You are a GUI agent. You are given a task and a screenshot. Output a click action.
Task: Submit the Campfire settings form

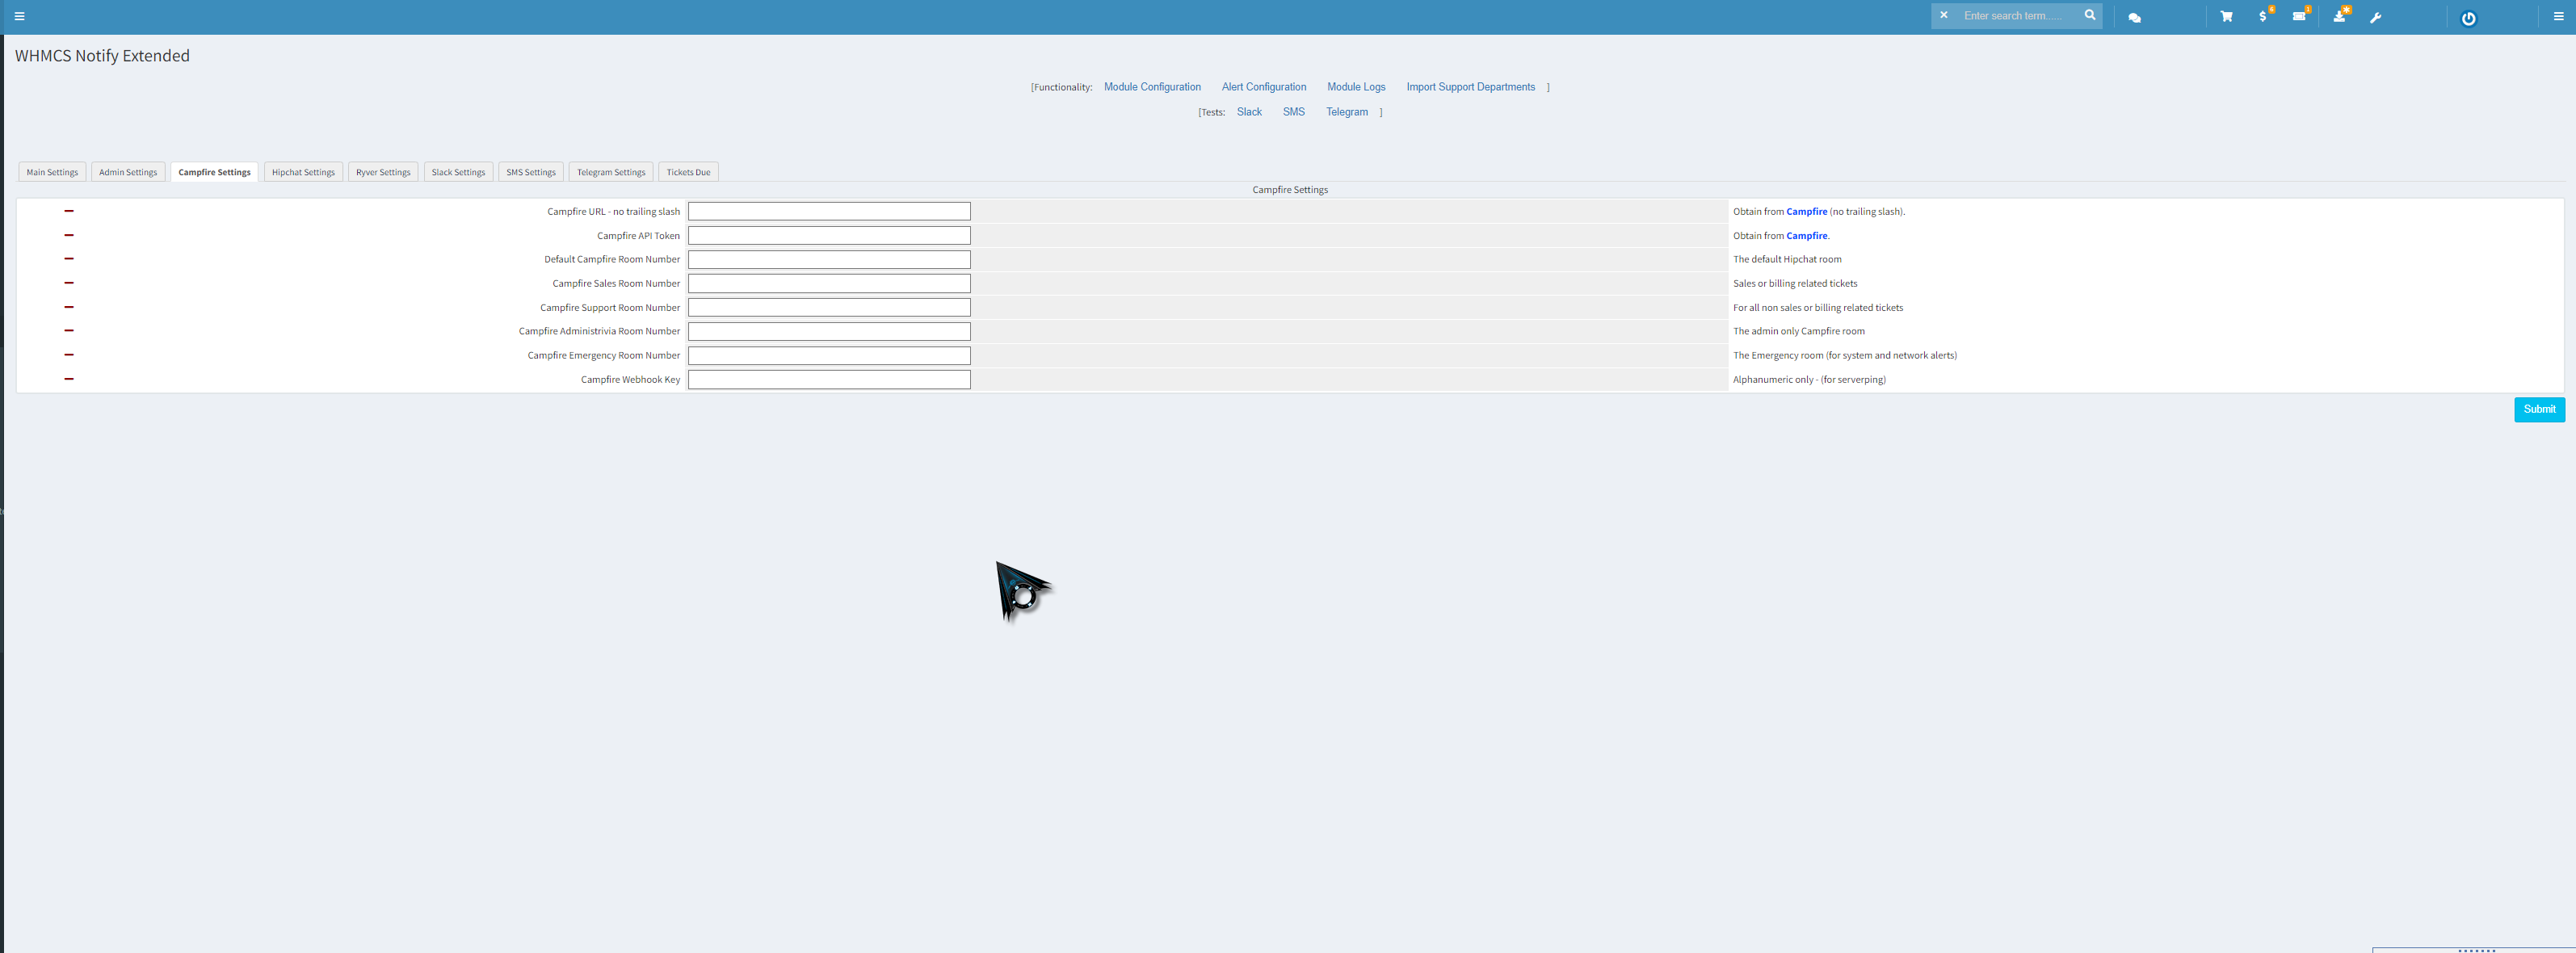pyautogui.click(x=2539, y=409)
